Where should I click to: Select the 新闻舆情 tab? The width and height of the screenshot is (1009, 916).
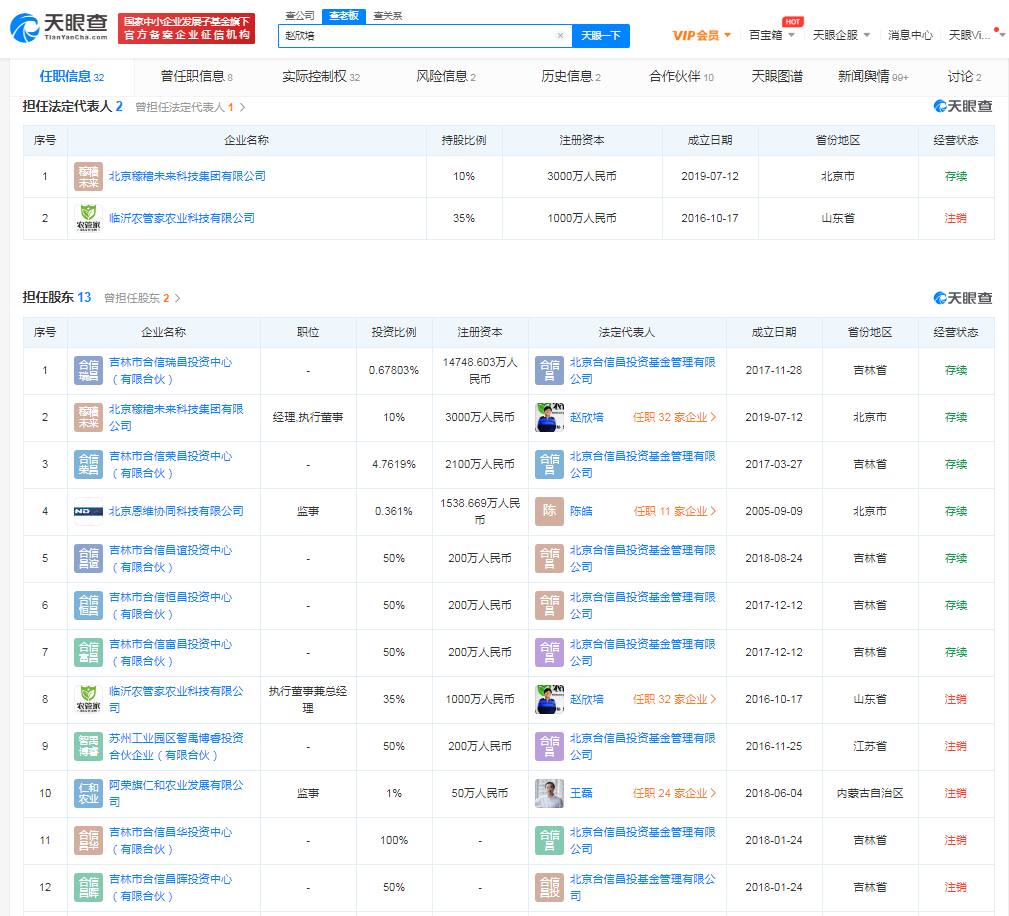[x=873, y=77]
